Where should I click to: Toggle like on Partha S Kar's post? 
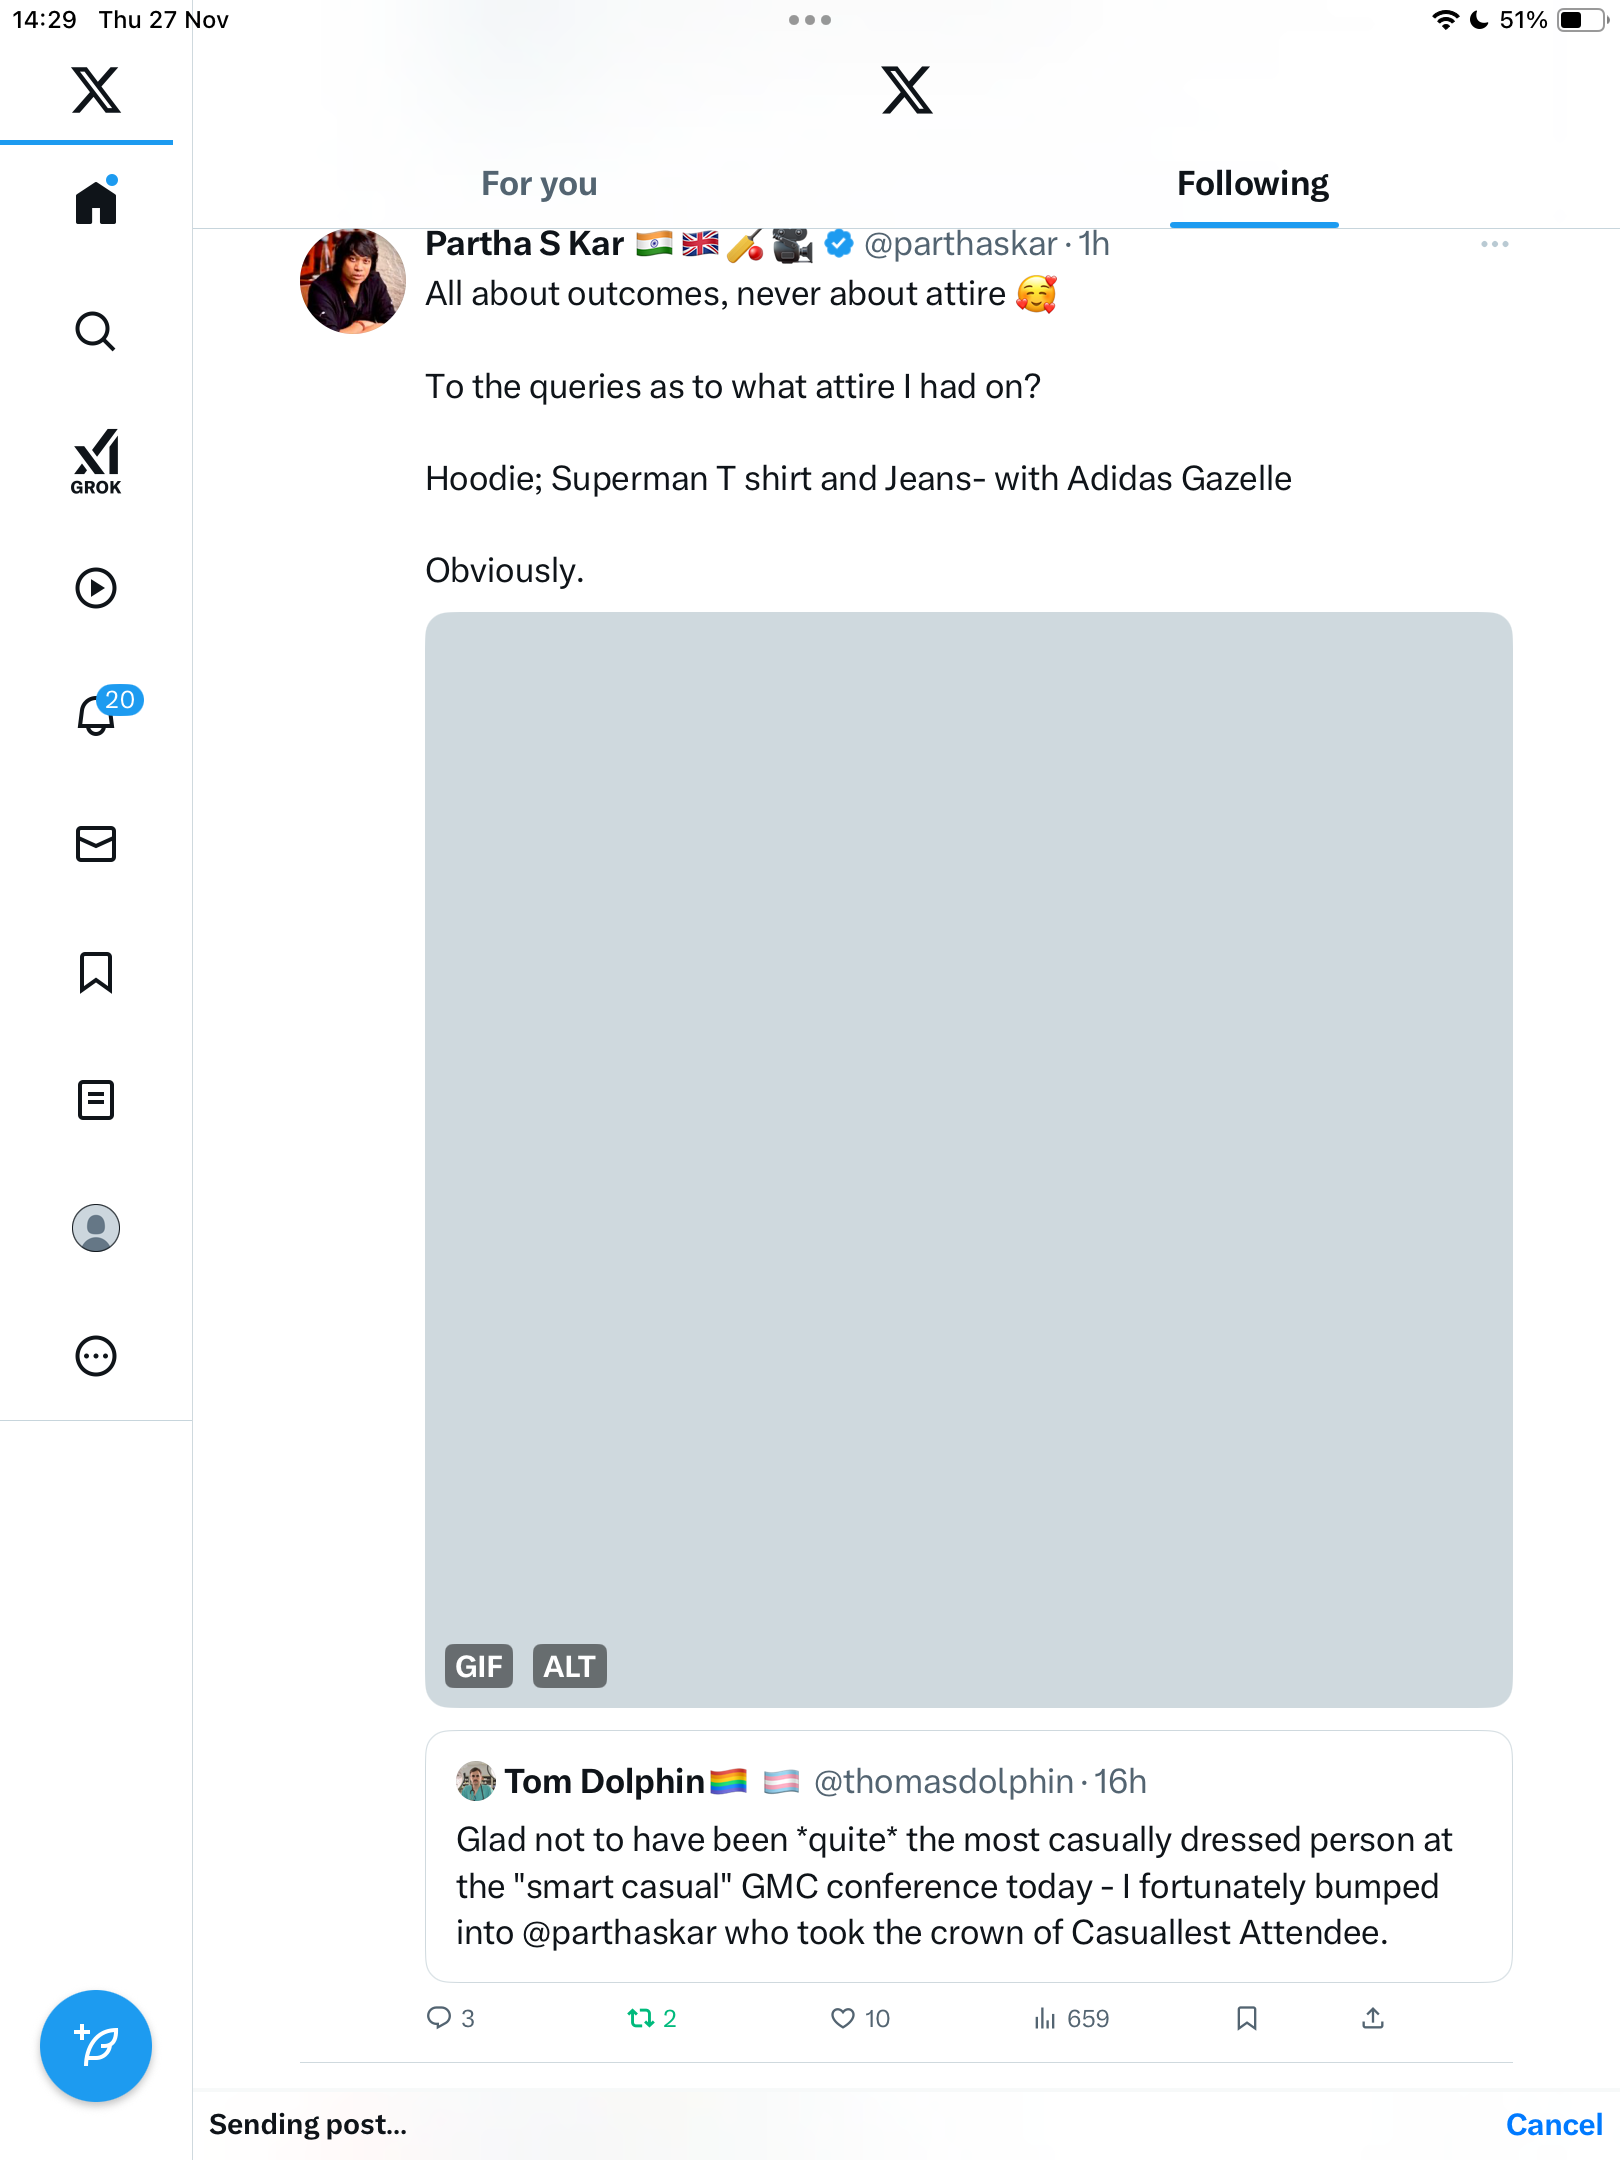tap(843, 2018)
